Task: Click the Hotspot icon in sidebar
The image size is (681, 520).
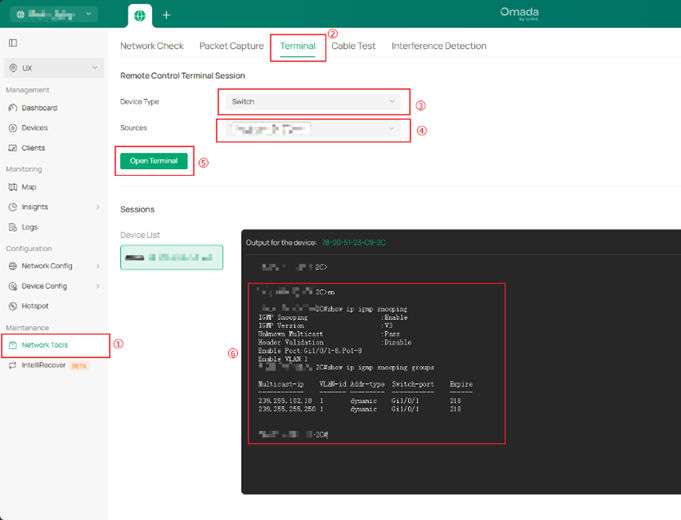Action: click(x=13, y=306)
